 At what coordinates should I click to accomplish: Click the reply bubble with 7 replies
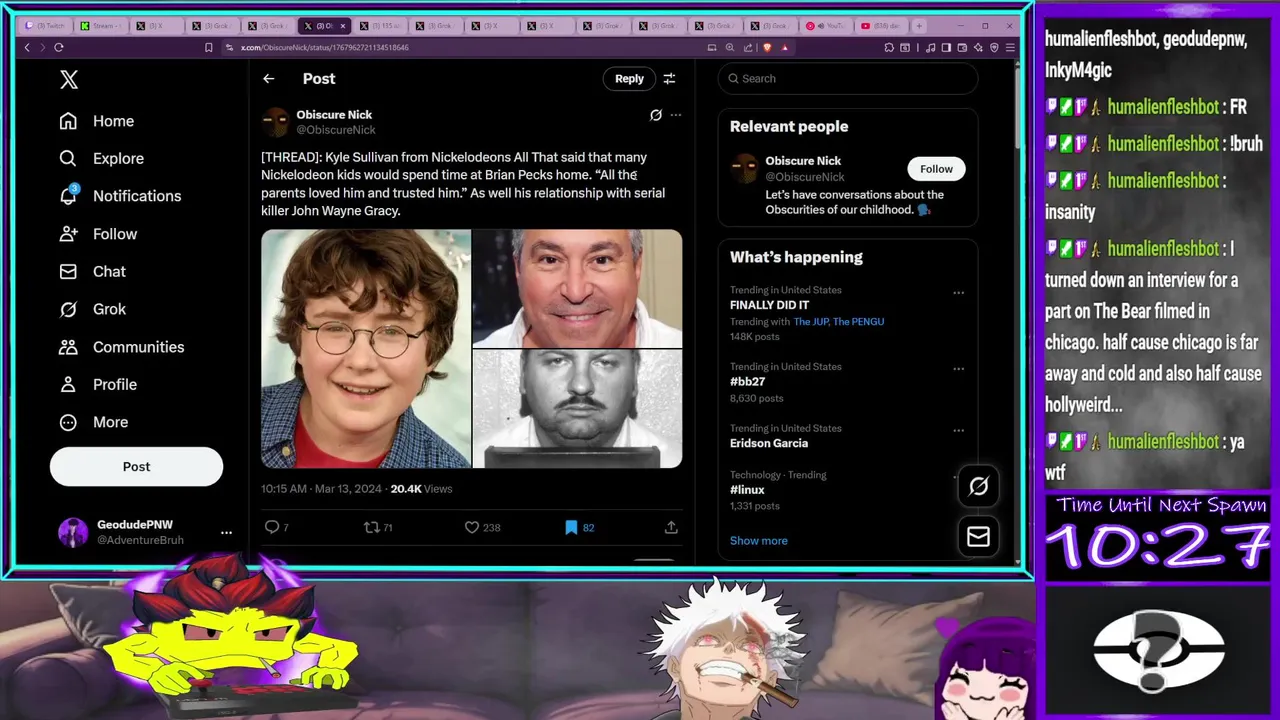pyautogui.click(x=276, y=527)
